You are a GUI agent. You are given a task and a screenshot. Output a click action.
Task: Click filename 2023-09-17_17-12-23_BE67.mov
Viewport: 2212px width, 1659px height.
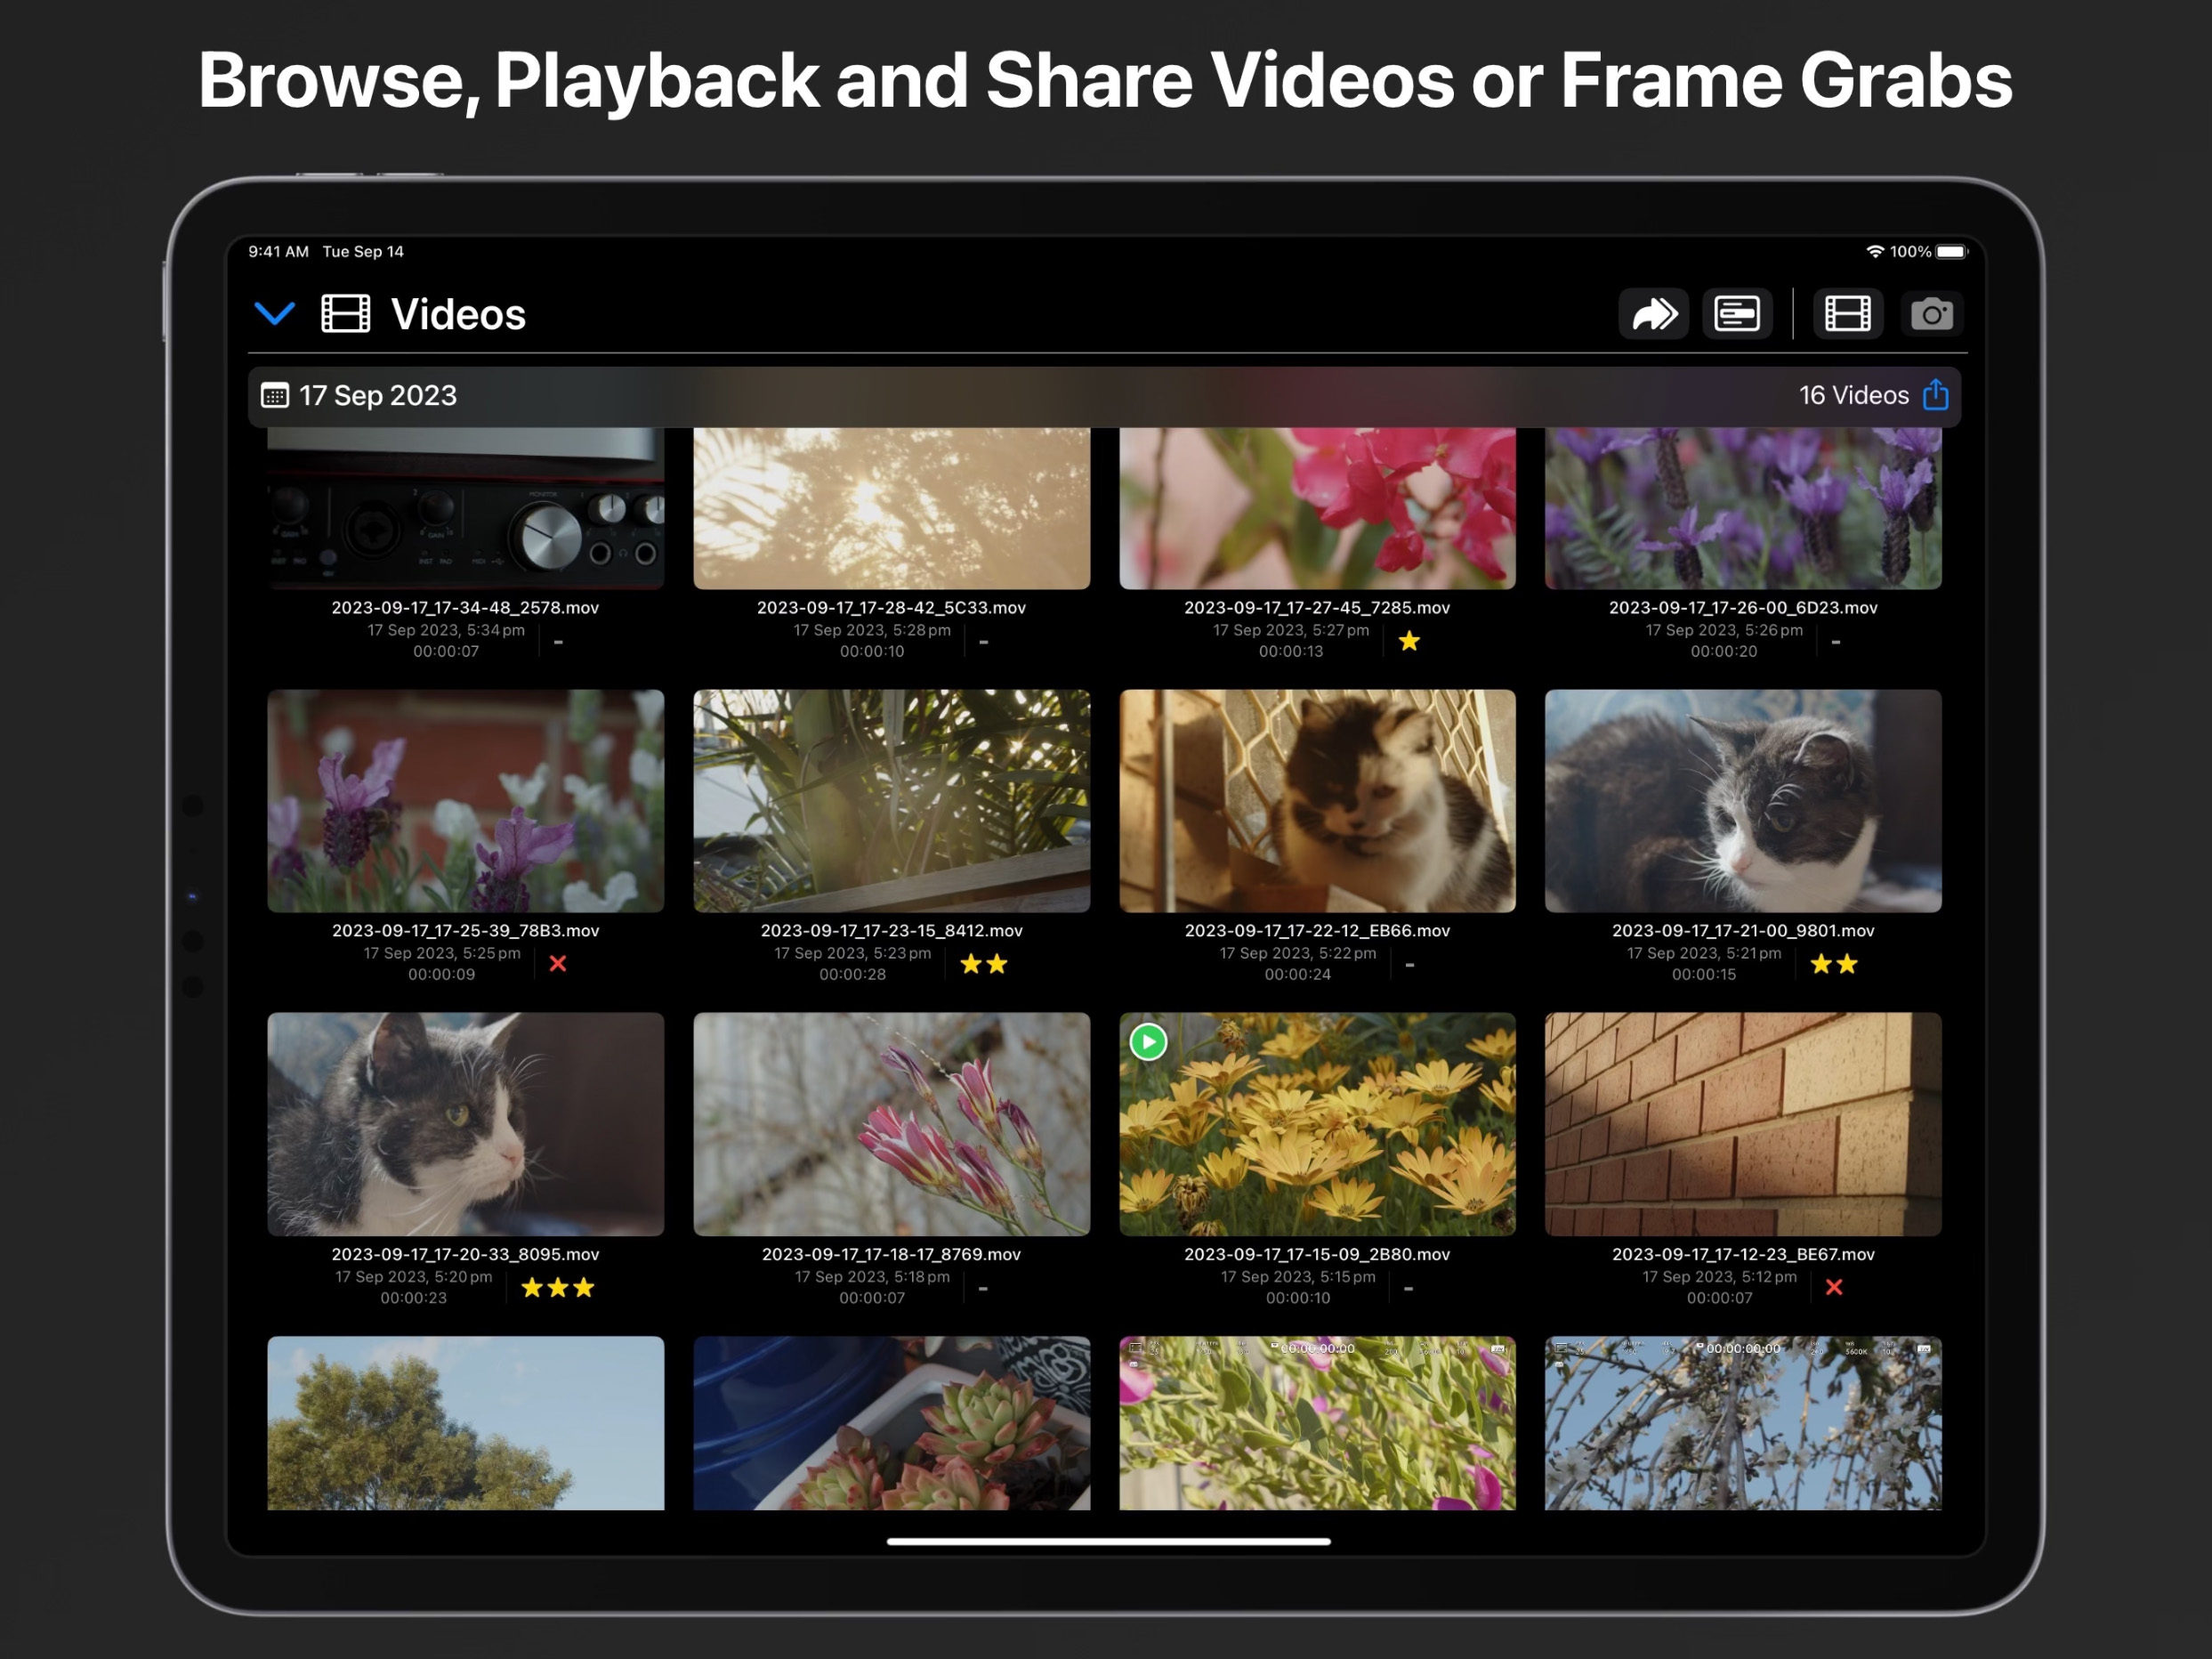[1743, 1254]
